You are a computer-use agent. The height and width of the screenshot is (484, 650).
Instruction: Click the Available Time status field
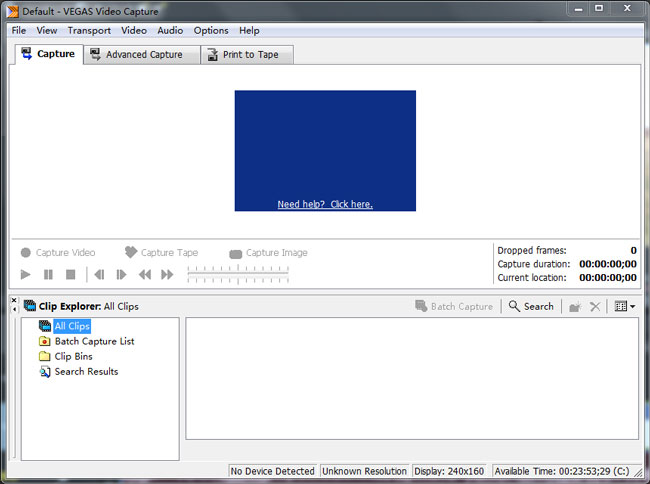[562, 471]
